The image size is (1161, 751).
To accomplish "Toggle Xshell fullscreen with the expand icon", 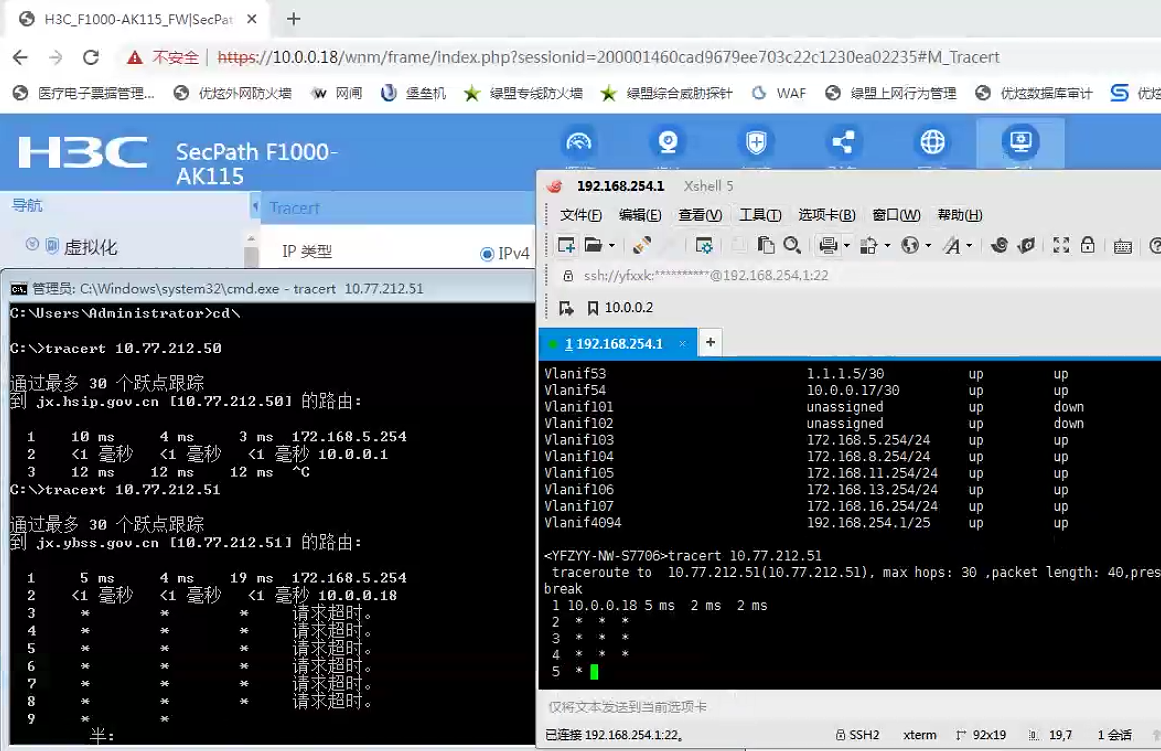I will [1061, 245].
